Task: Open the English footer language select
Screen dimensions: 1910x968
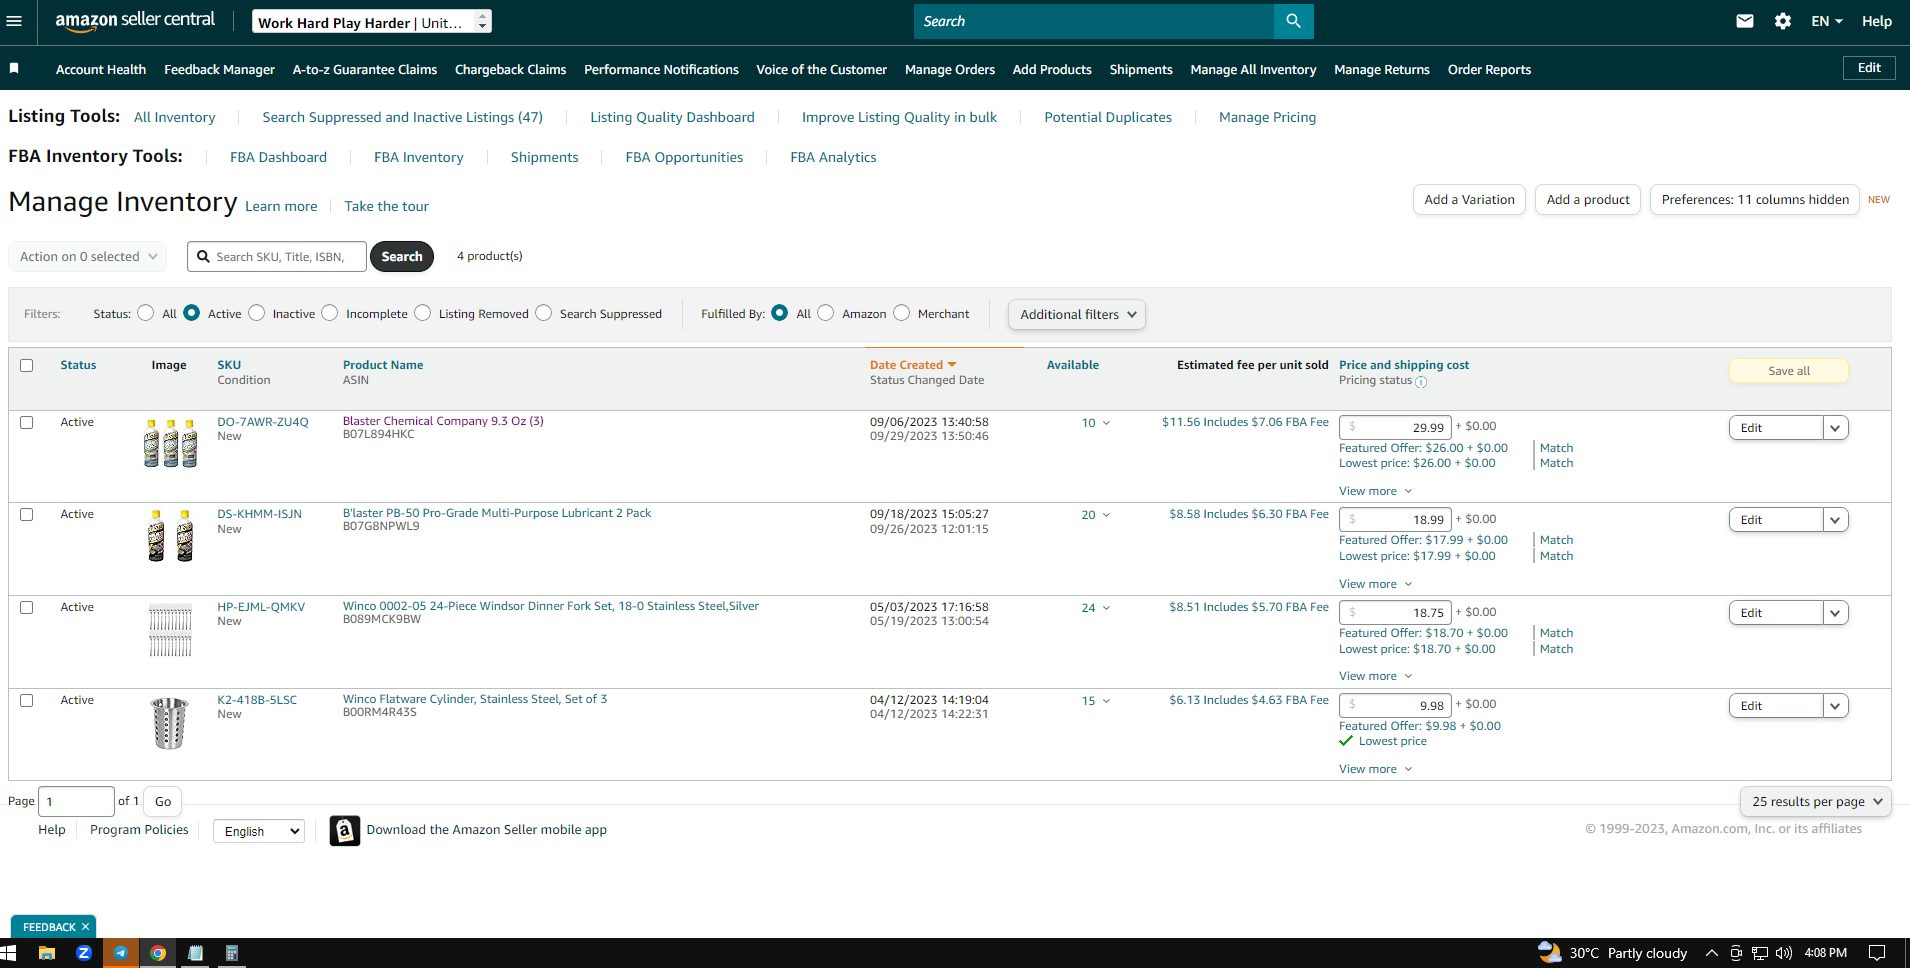Action: click(259, 831)
